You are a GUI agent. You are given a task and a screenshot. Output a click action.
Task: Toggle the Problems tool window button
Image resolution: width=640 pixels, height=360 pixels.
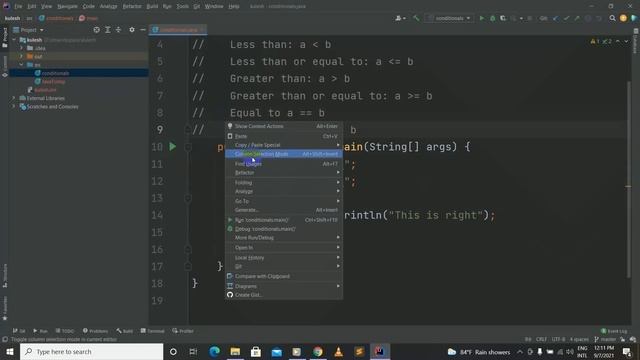point(95,331)
